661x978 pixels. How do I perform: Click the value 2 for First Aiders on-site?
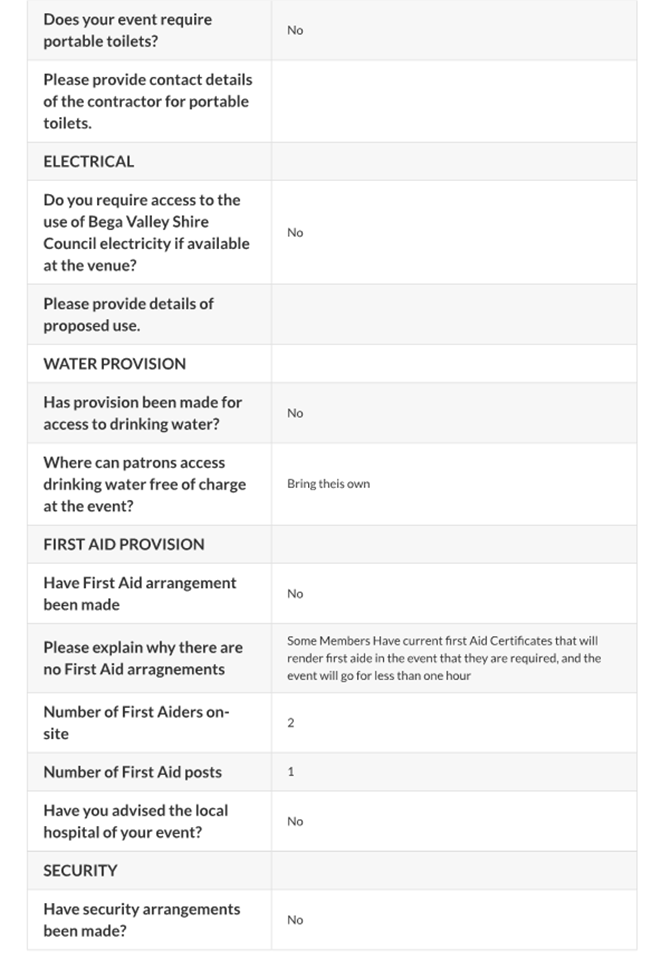tap(291, 723)
